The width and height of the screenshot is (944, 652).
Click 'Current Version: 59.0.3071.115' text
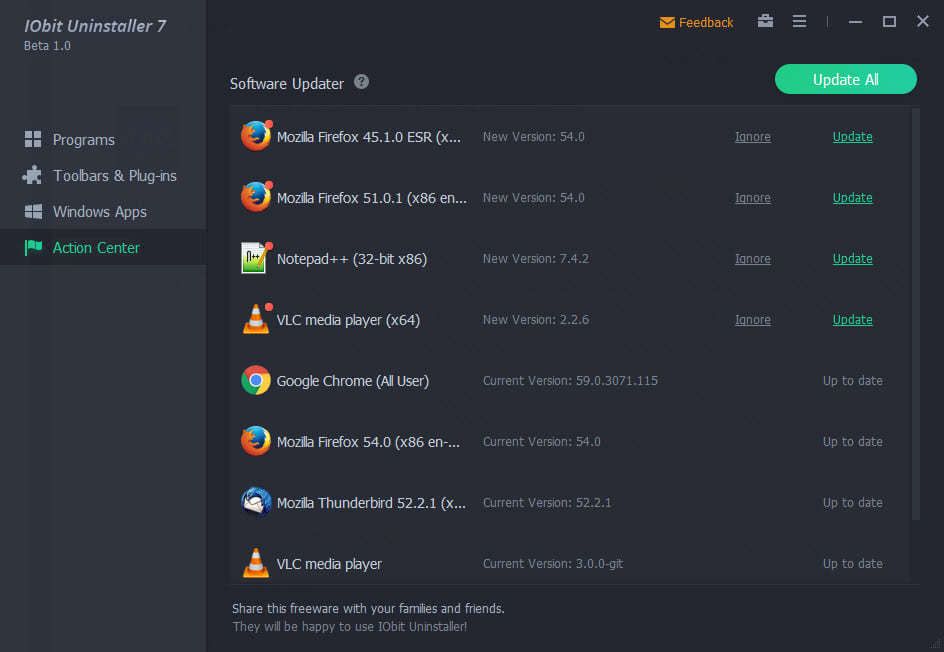(570, 380)
